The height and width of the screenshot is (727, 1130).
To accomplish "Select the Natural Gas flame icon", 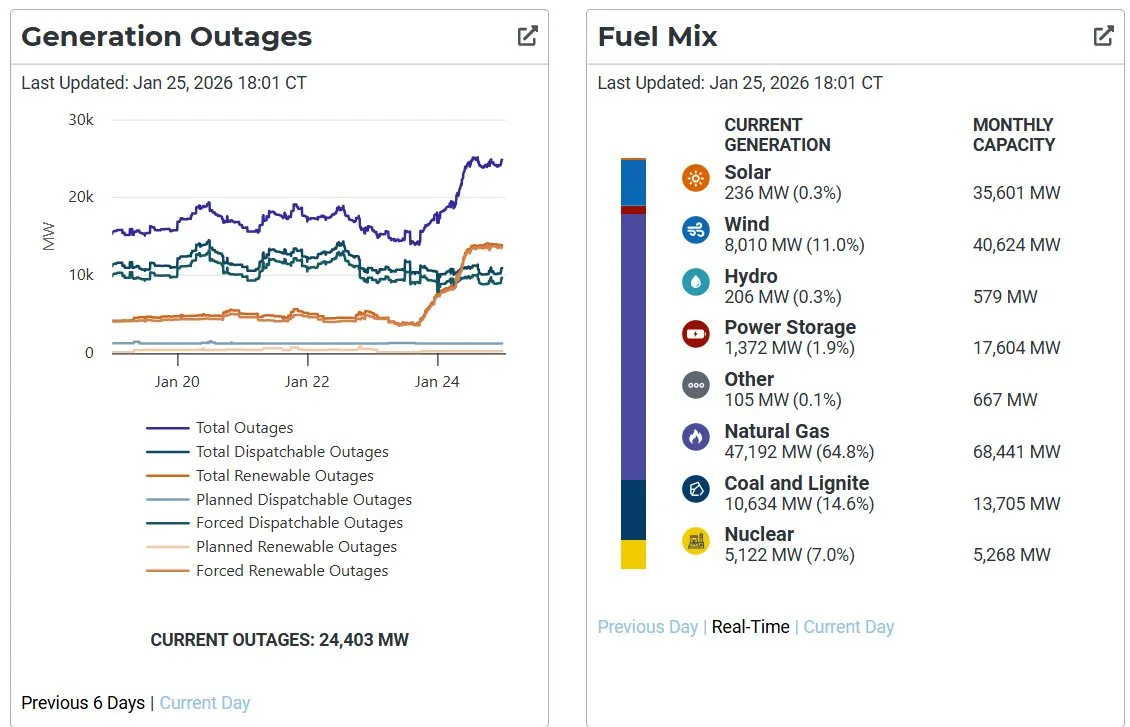I will pyautogui.click(x=696, y=436).
